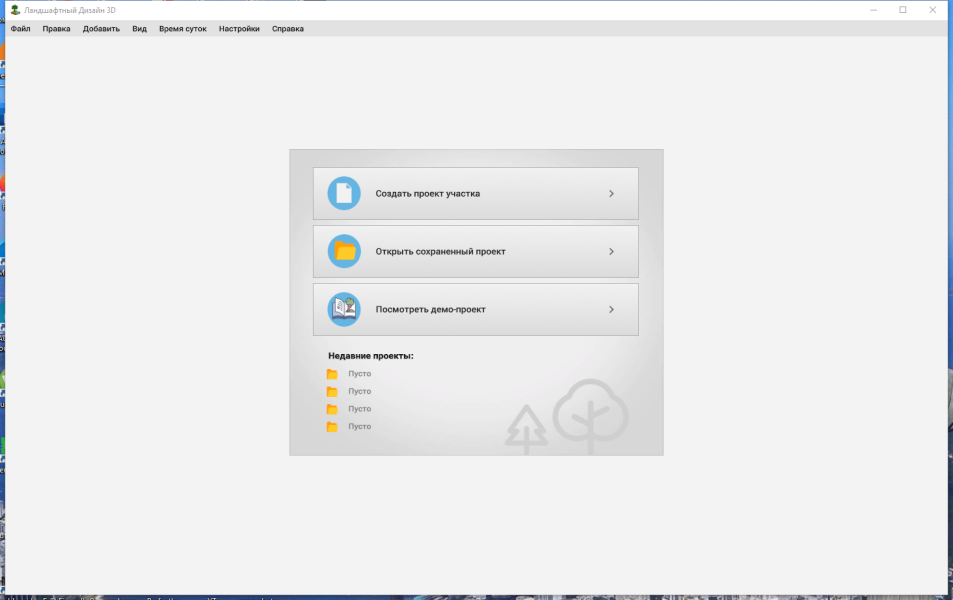The image size is (953, 600).
Task: Close the Ландшафтный Дизайн 3D window
Action: tap(932, 10)
